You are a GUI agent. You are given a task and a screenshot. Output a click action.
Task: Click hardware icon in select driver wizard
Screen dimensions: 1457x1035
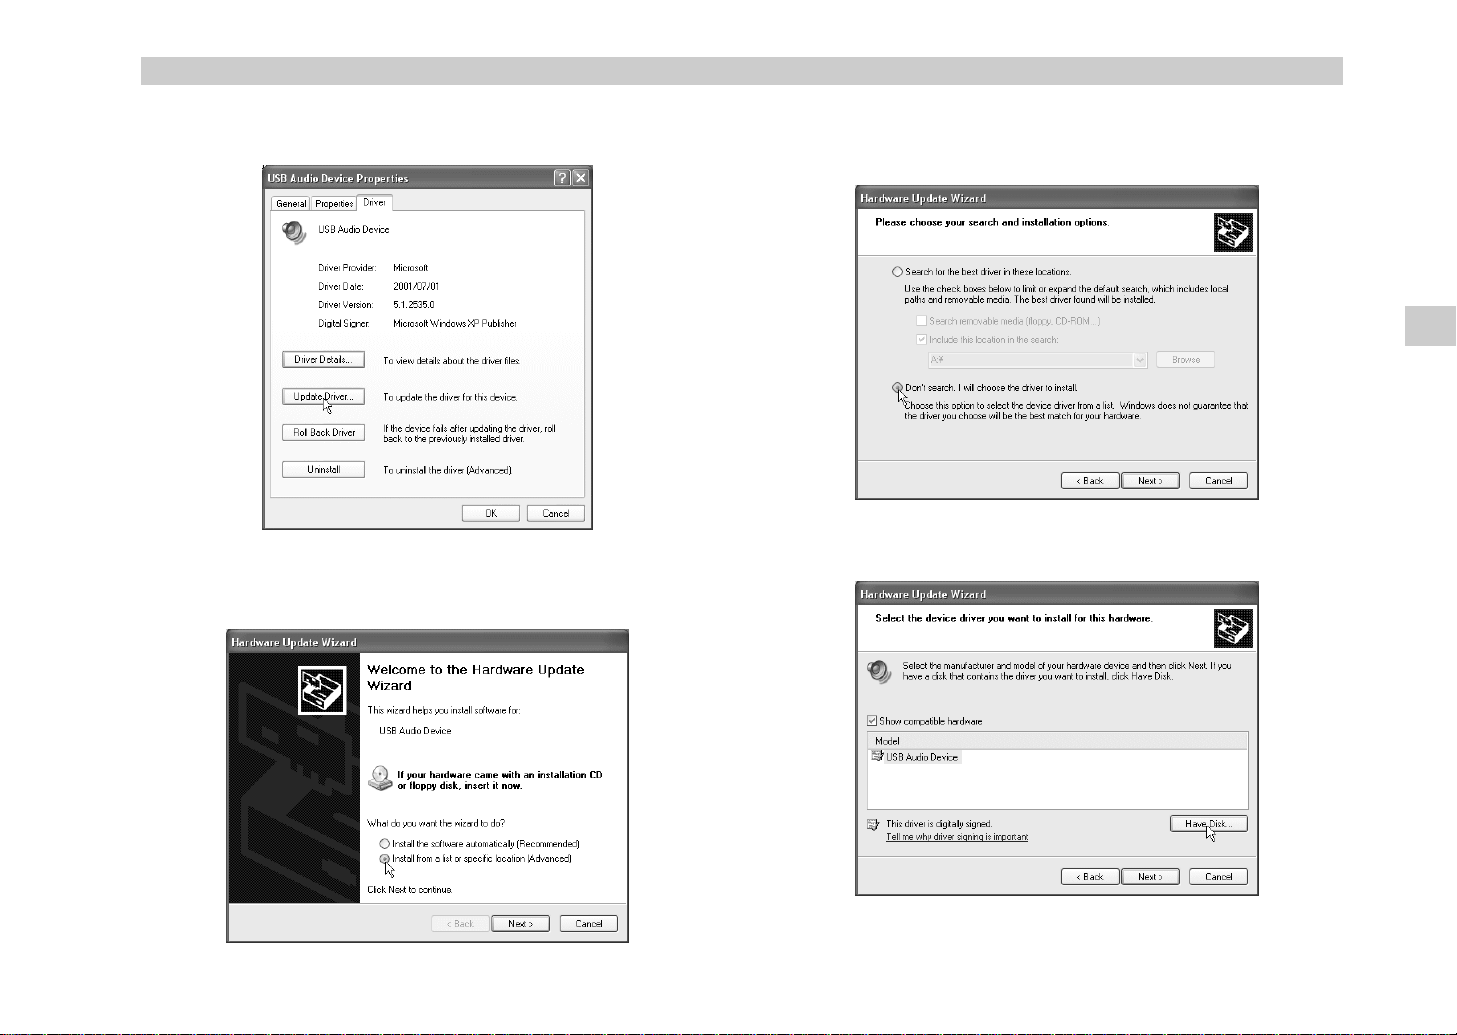1233,629
